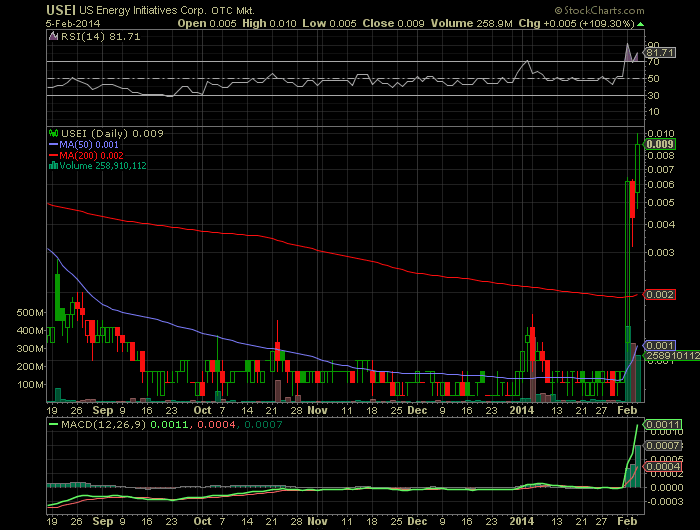Click the Dec label on the price chart date axis
The width and height of the screenshot is (700, 530).
pos(417,410)
